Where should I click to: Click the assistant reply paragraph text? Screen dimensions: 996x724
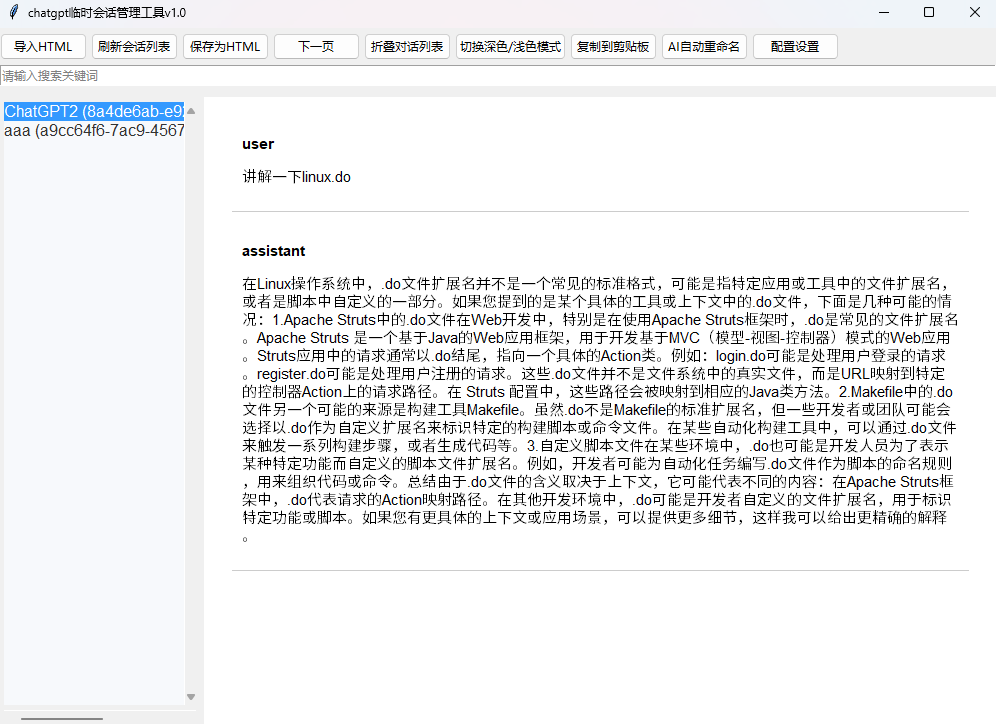click(600, 410)
